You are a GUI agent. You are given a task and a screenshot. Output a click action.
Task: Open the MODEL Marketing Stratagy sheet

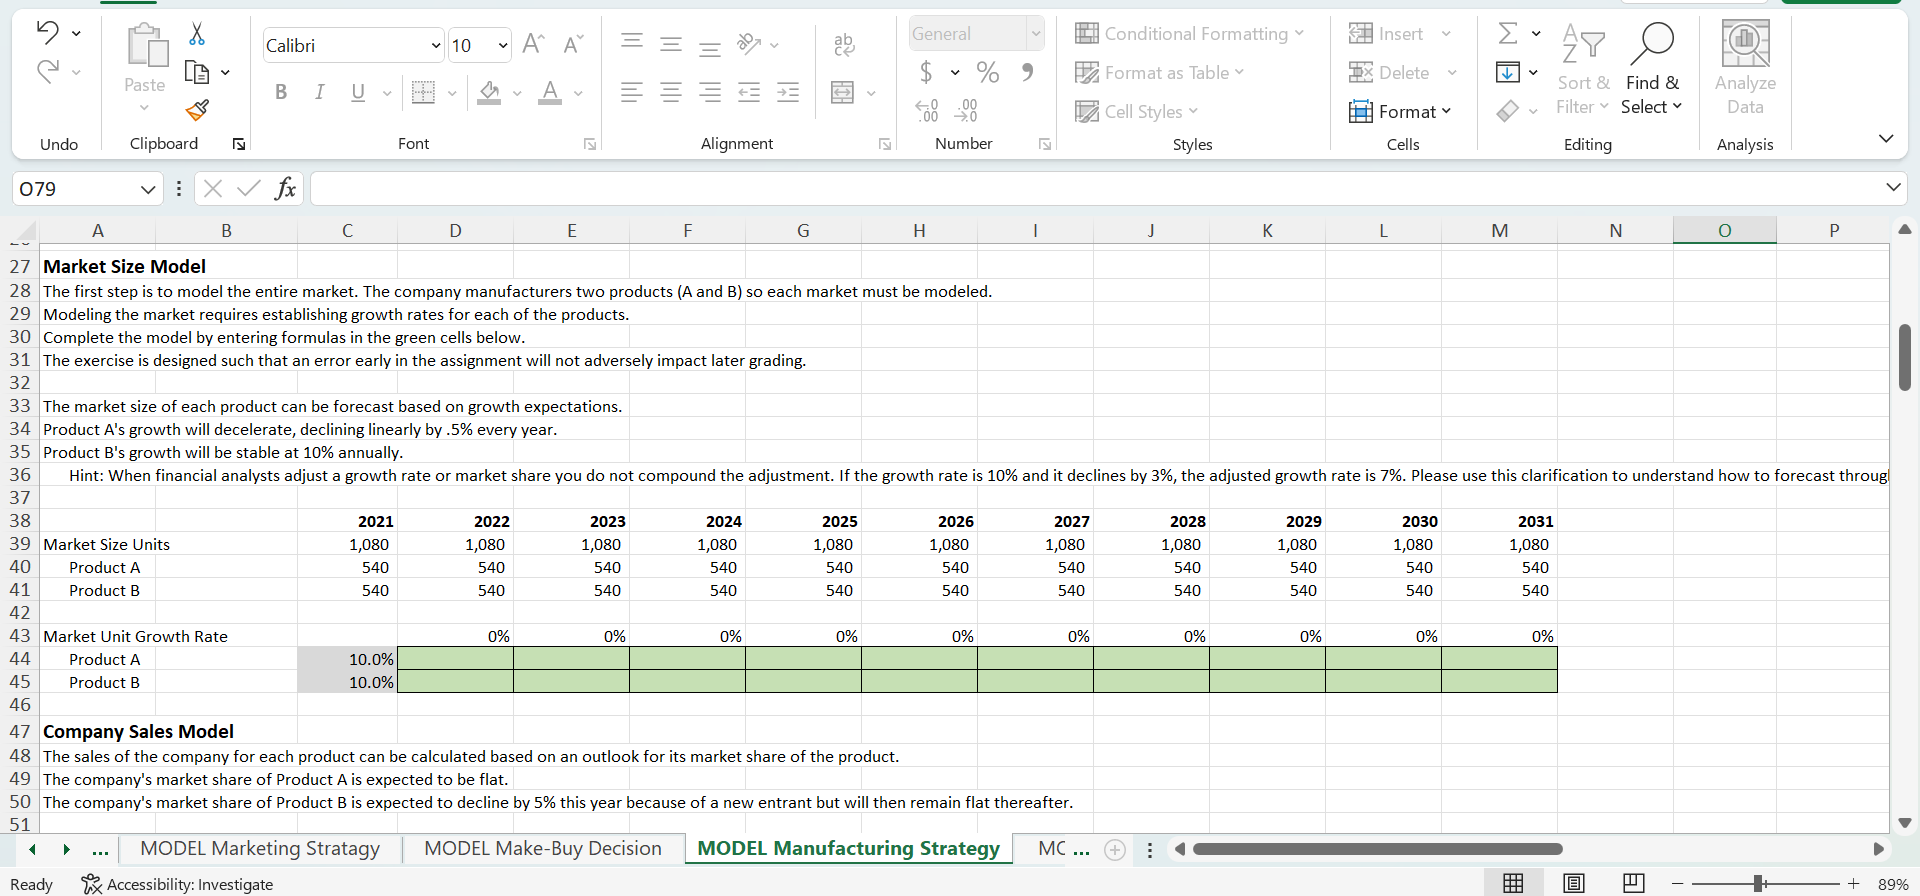click(260, 848)
